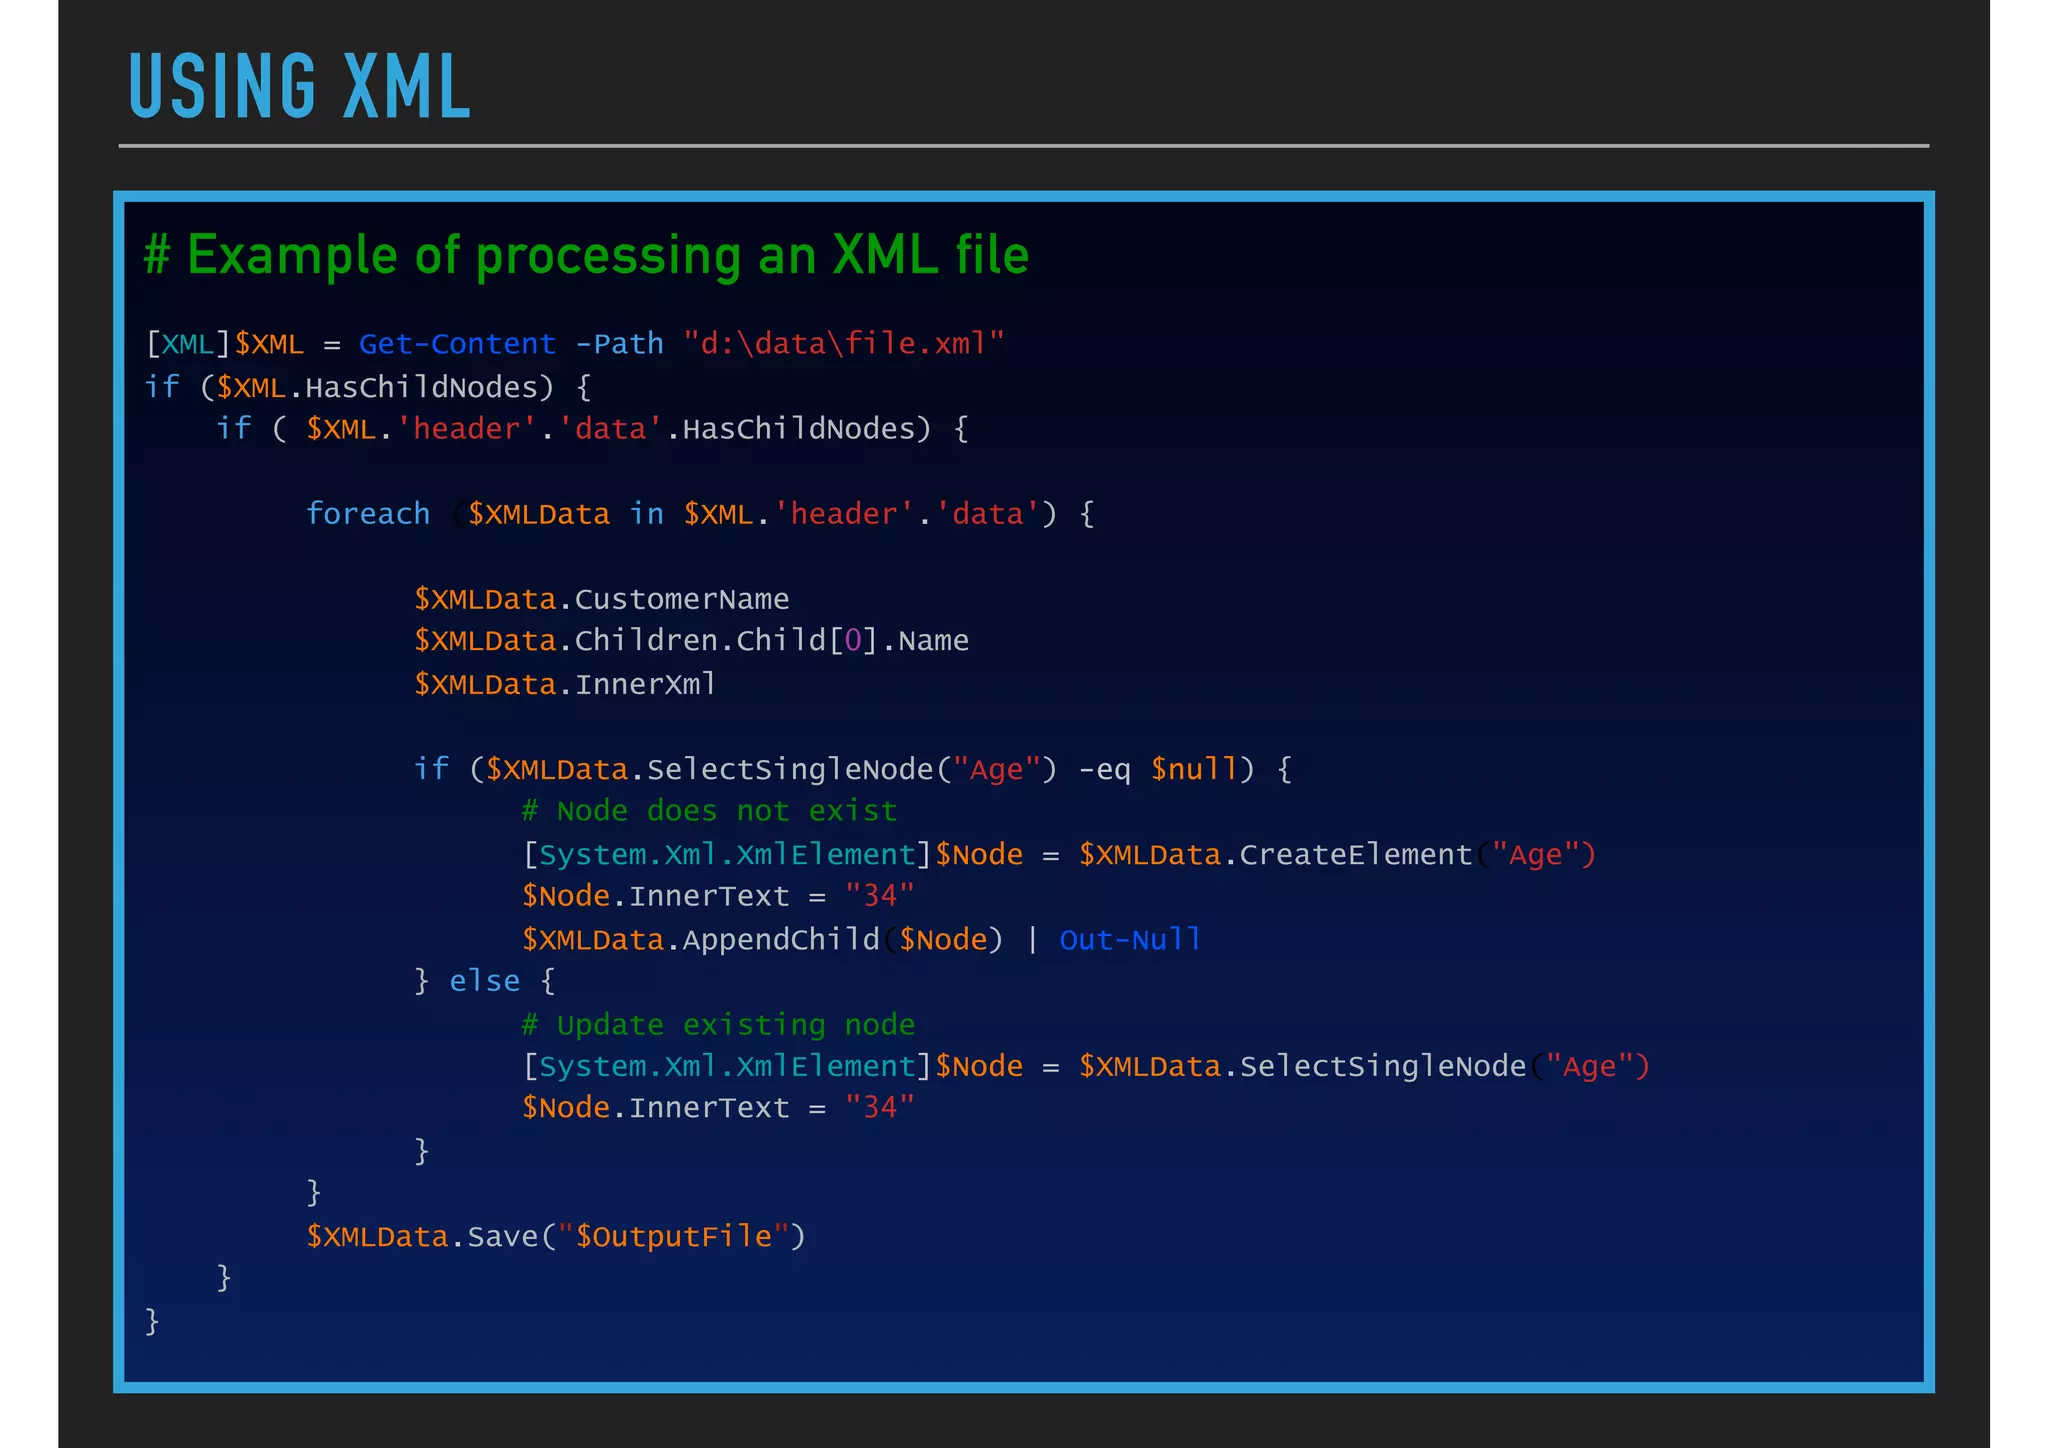Viewport: 2048px width, 1448px height.
Task: Click the path string "d:\data\file.xml"
Action: [844, 344]
